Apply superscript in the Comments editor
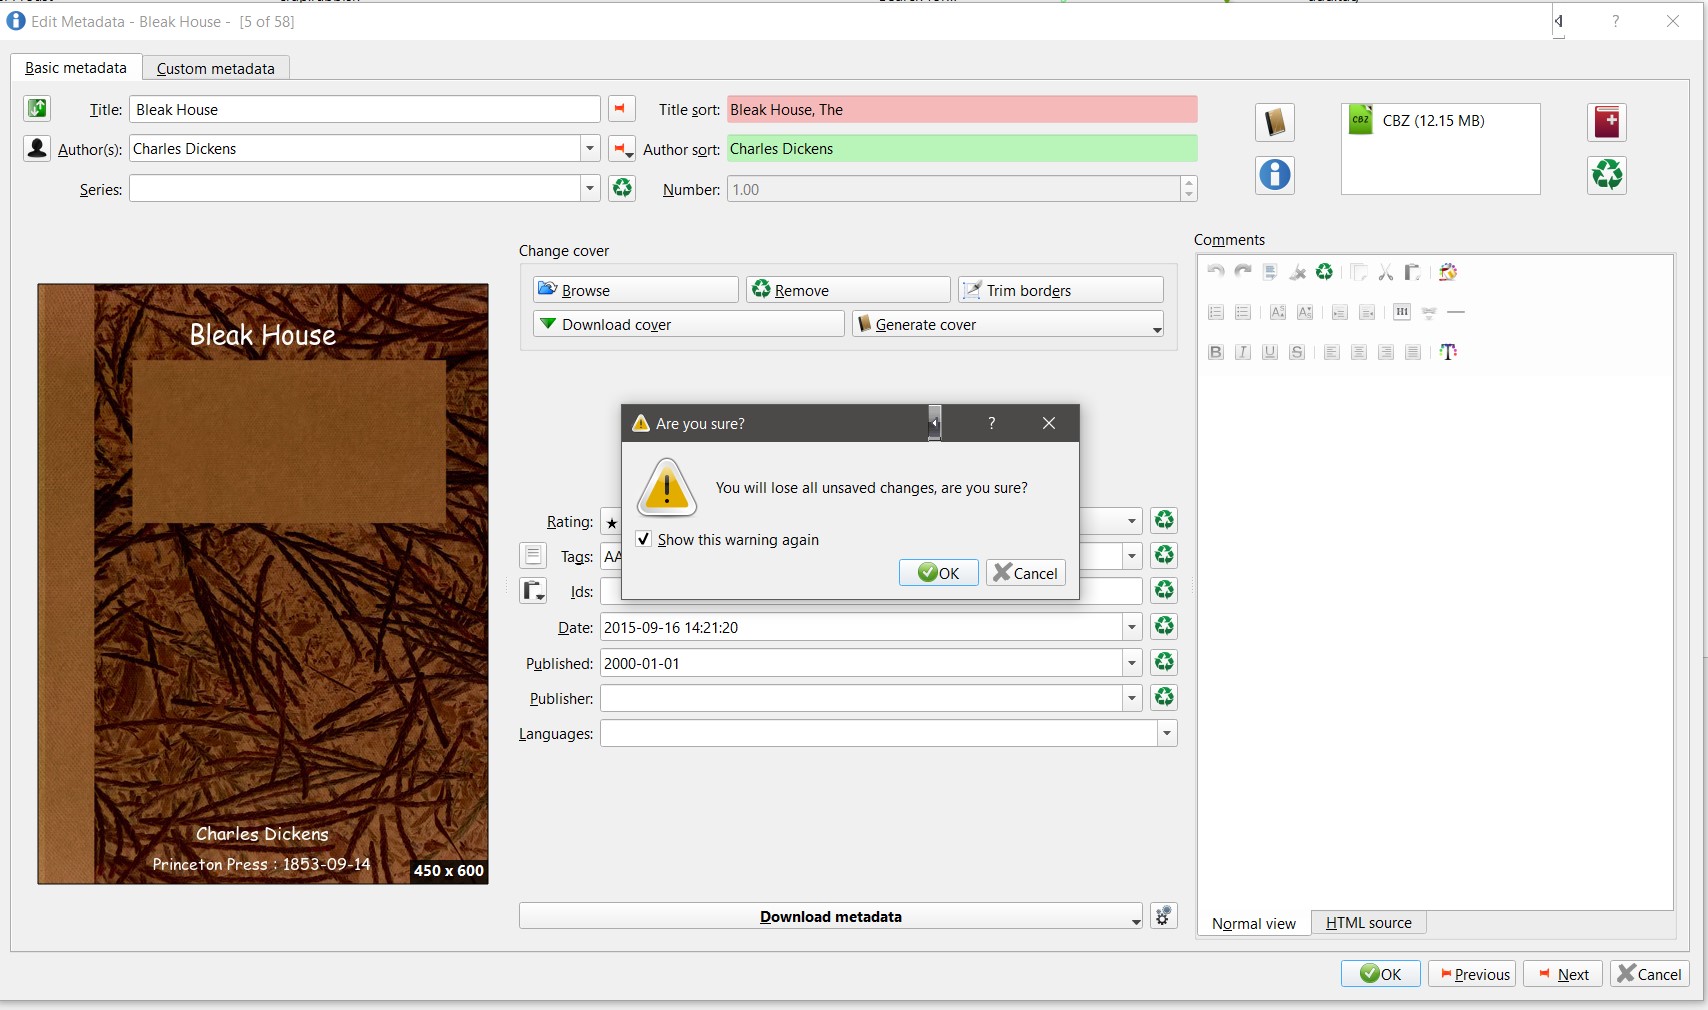The width and height of the screenshot is (1708, 1010). tap(1277, 312)
